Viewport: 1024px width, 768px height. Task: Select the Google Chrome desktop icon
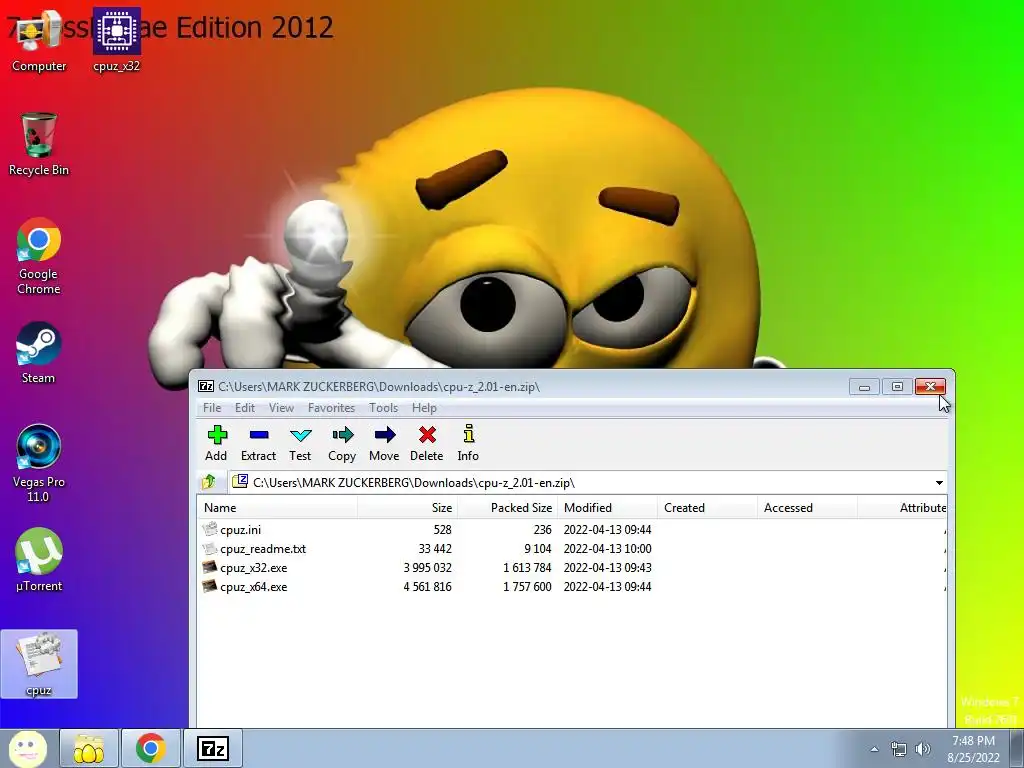[x=39, y=256]
